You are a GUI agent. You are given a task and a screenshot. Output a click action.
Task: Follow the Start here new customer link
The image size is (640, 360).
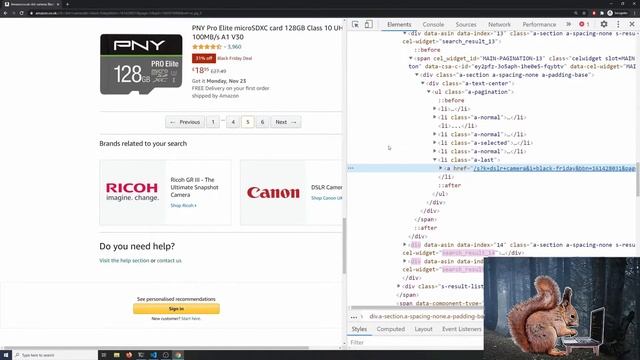[x=191, y=318]
